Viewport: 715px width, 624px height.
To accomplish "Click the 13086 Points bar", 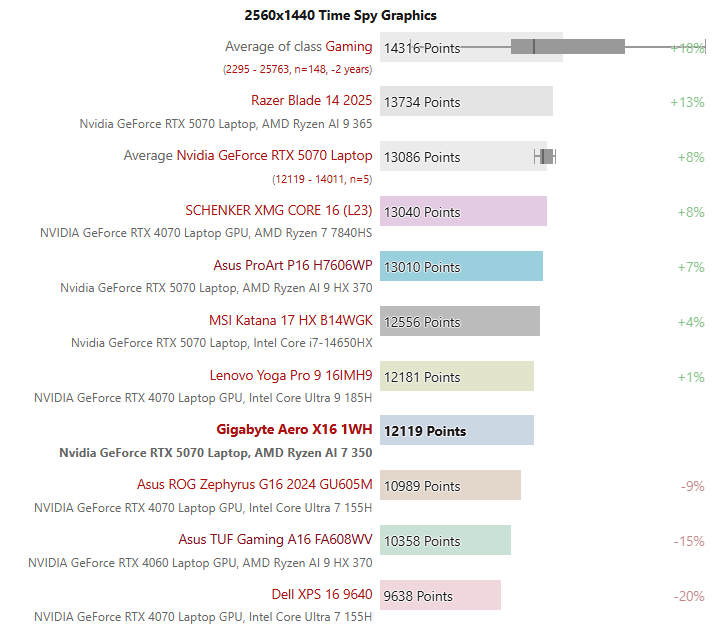I will point(463,156).
